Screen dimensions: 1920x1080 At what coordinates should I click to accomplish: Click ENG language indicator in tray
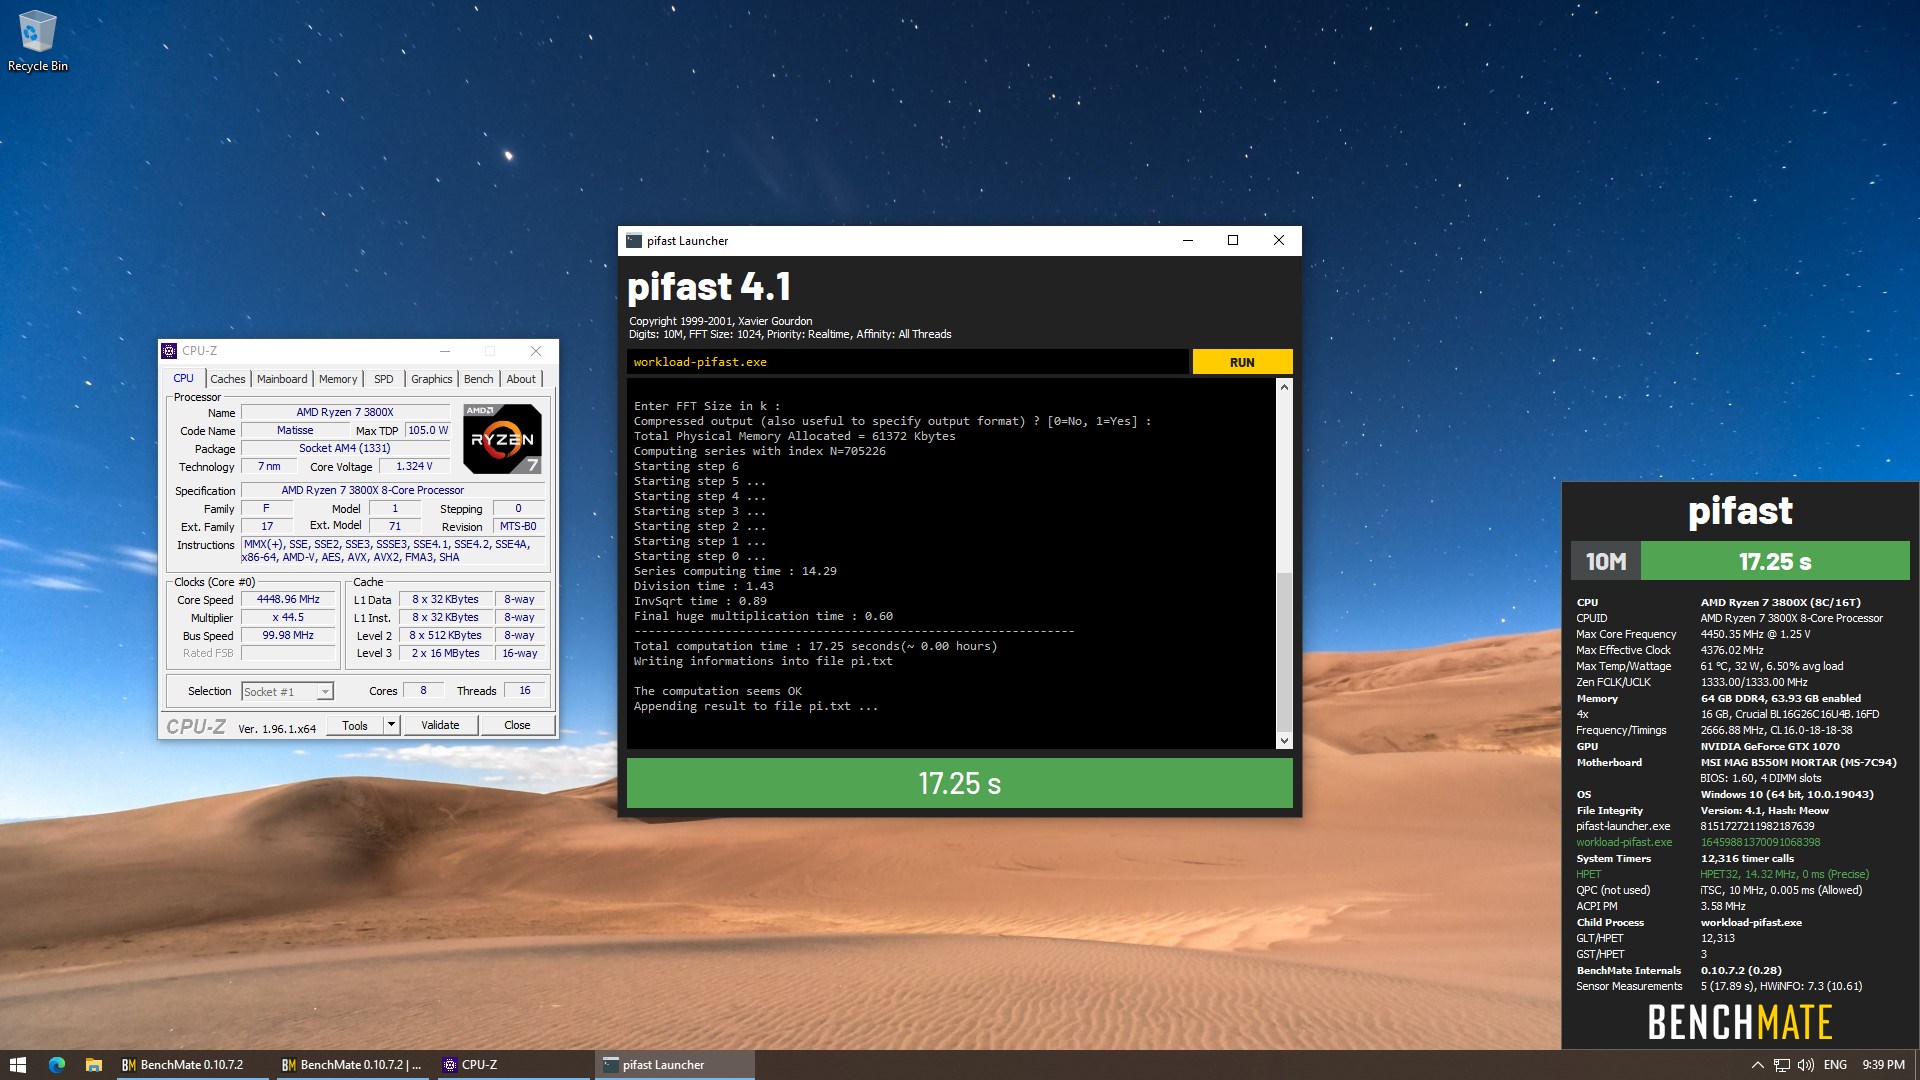(x=1835, y=1065)
